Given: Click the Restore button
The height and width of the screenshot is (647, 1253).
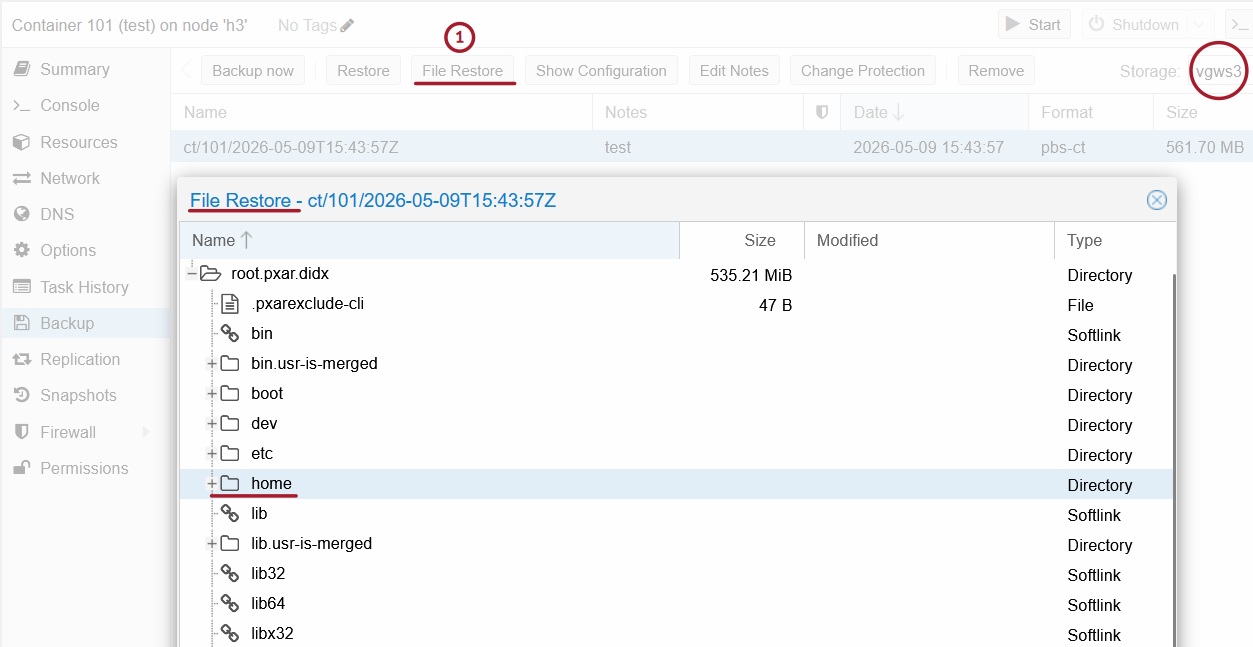Looking at the screenshot, I should (363, 71).
